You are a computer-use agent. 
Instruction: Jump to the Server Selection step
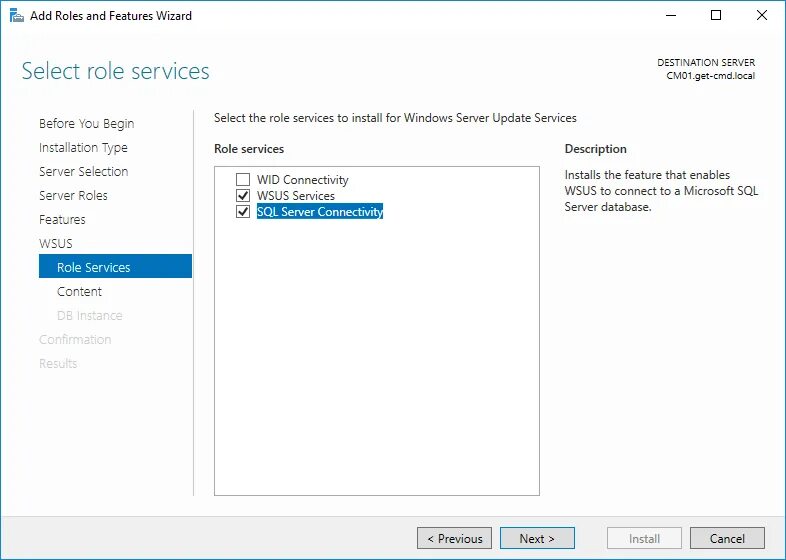click(x=83, y=172)
